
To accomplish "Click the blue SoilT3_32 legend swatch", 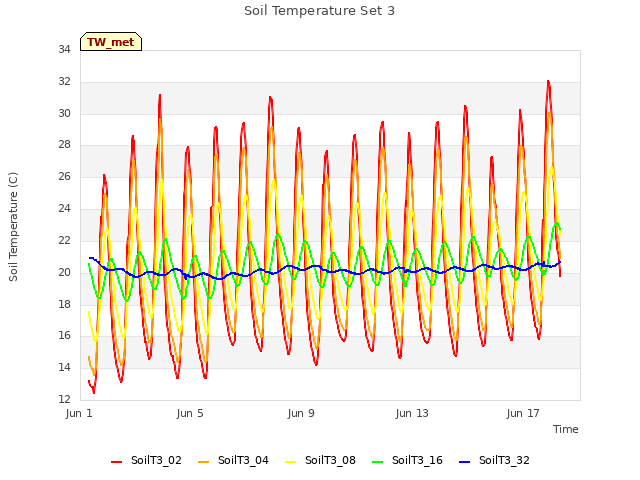I will [x=464, y=462].
